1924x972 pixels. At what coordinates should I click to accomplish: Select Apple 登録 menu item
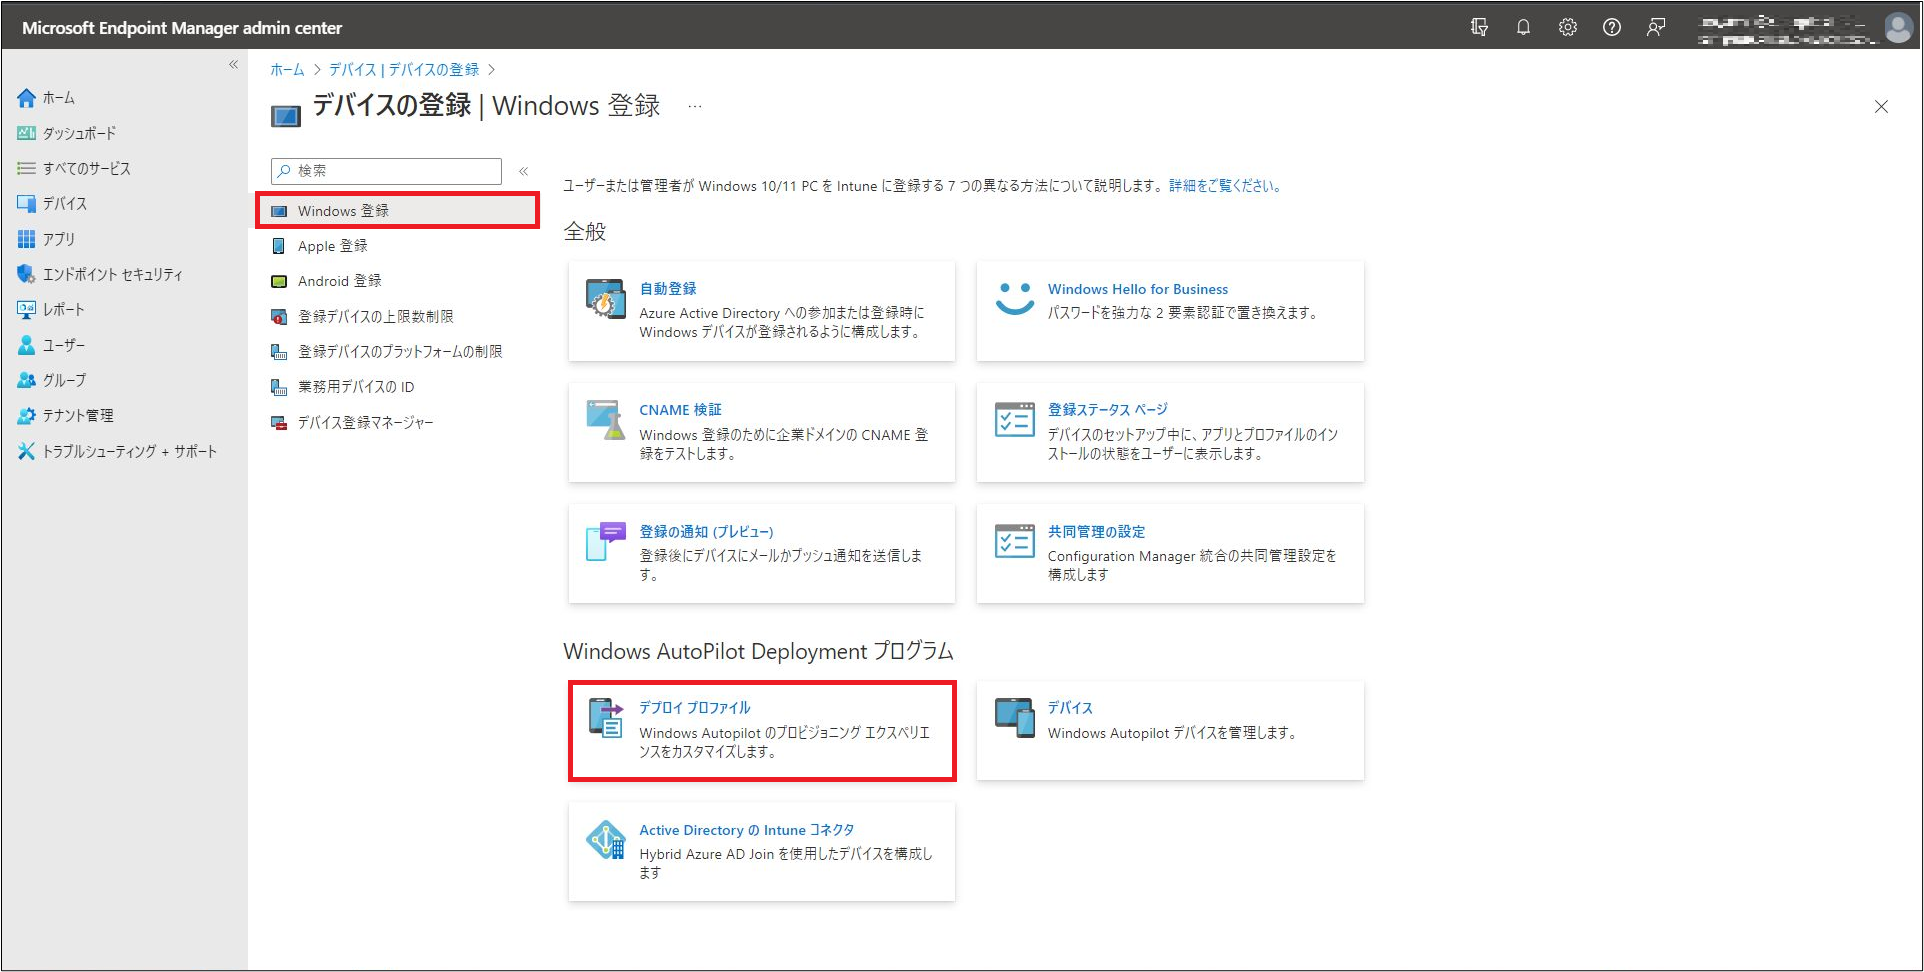coord(332,246)
